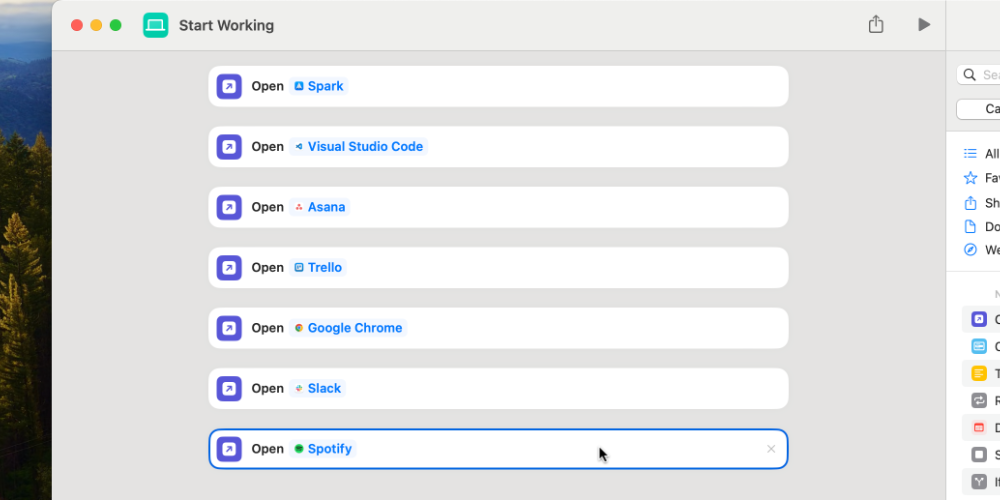Open Web category compass icon
The image size is (1000, 500).
[x=970, y=249]
